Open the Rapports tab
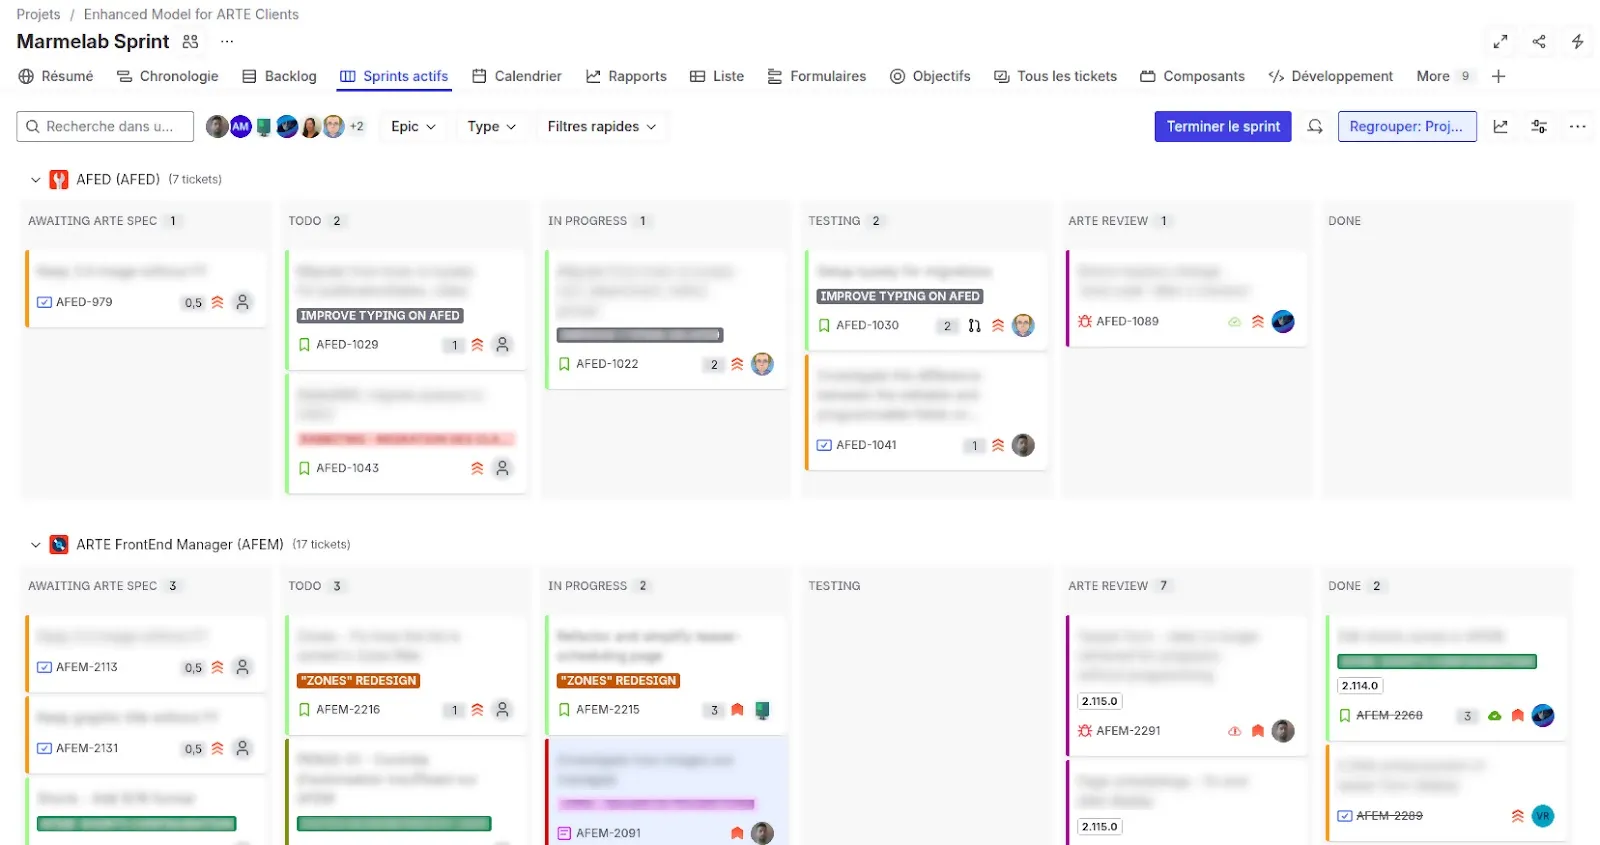 click(626, 76)
